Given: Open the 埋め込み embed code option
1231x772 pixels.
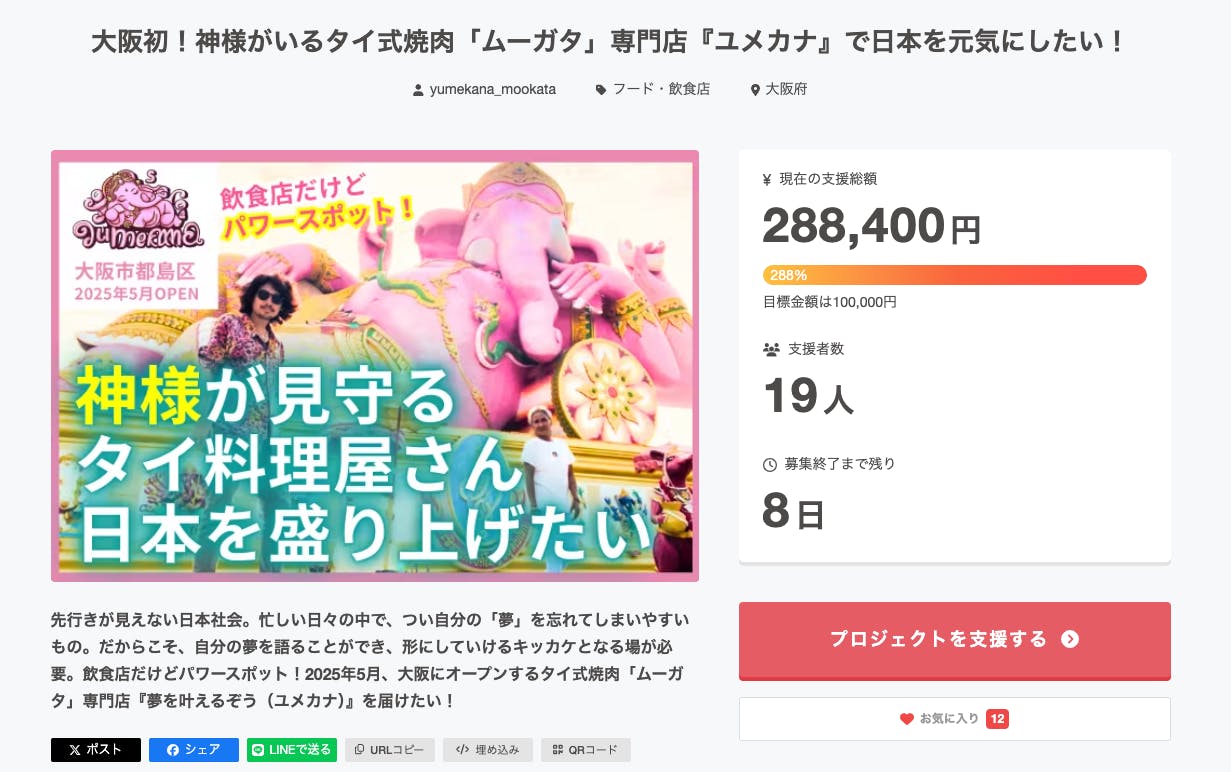Looking at the screenshot, I should [x=488, y=750].
